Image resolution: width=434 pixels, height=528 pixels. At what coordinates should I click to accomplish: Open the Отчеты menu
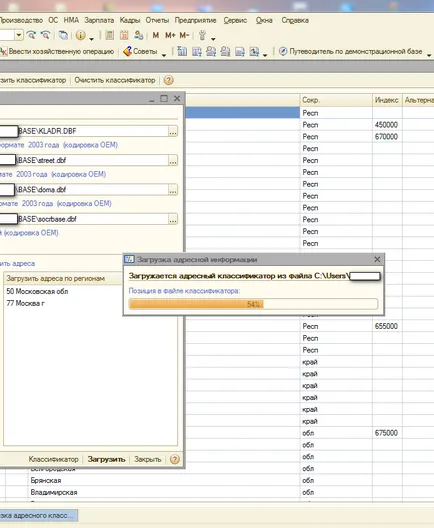(157, 20)
